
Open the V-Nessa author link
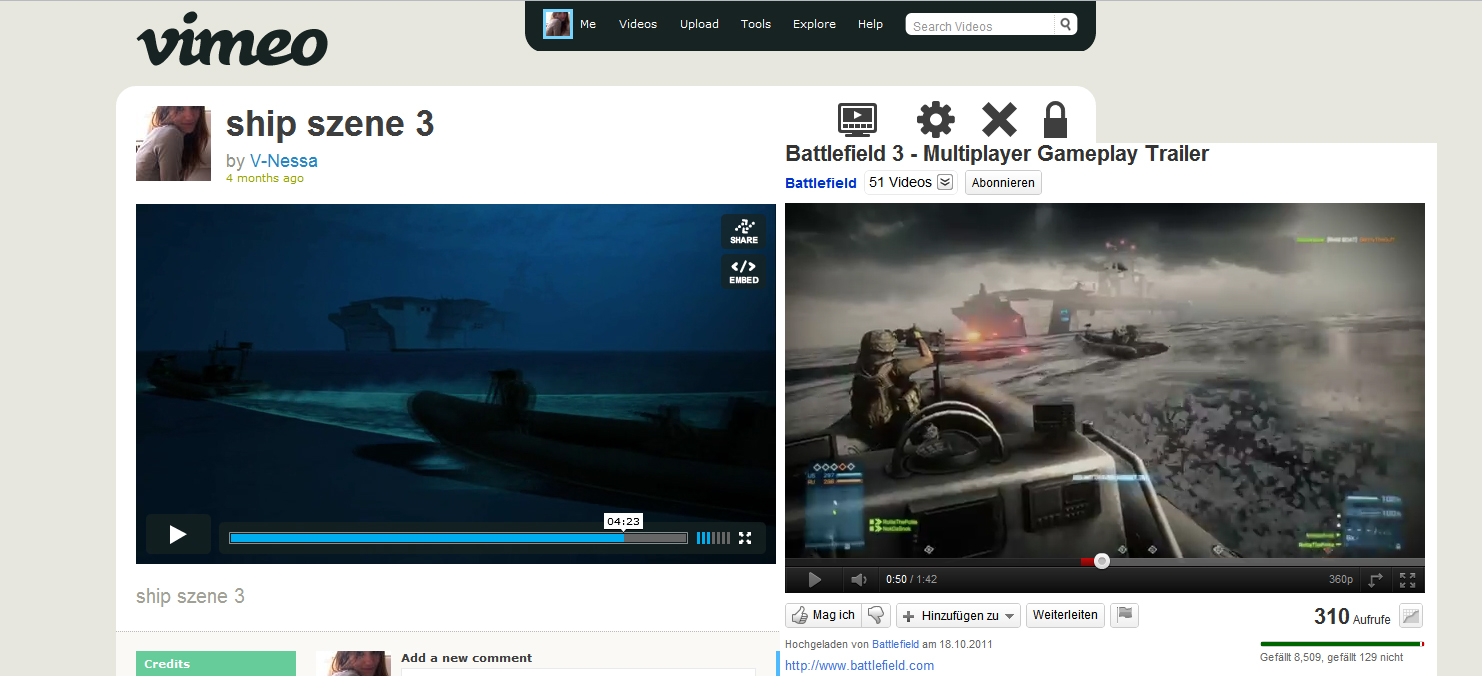pos(284,160)
